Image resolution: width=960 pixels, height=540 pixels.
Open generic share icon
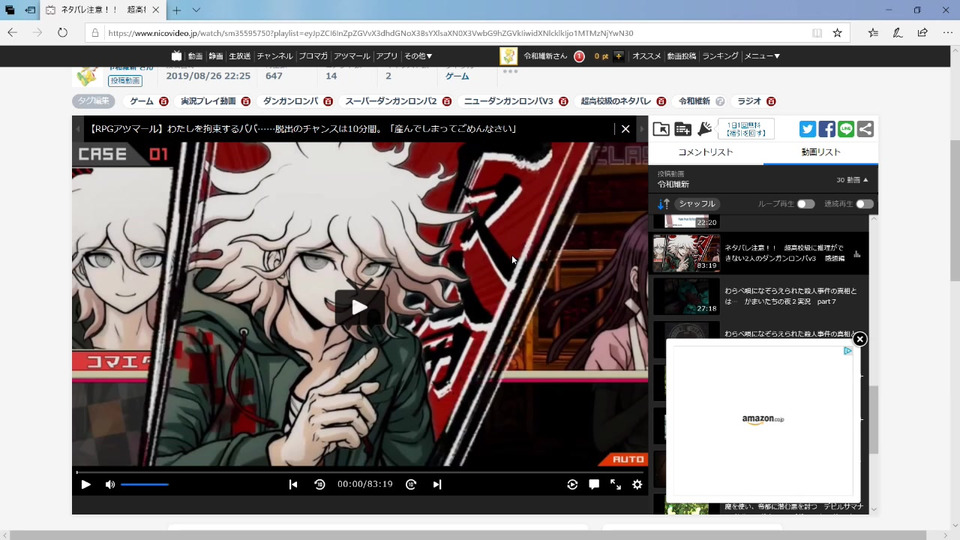(x=865, y=129)
